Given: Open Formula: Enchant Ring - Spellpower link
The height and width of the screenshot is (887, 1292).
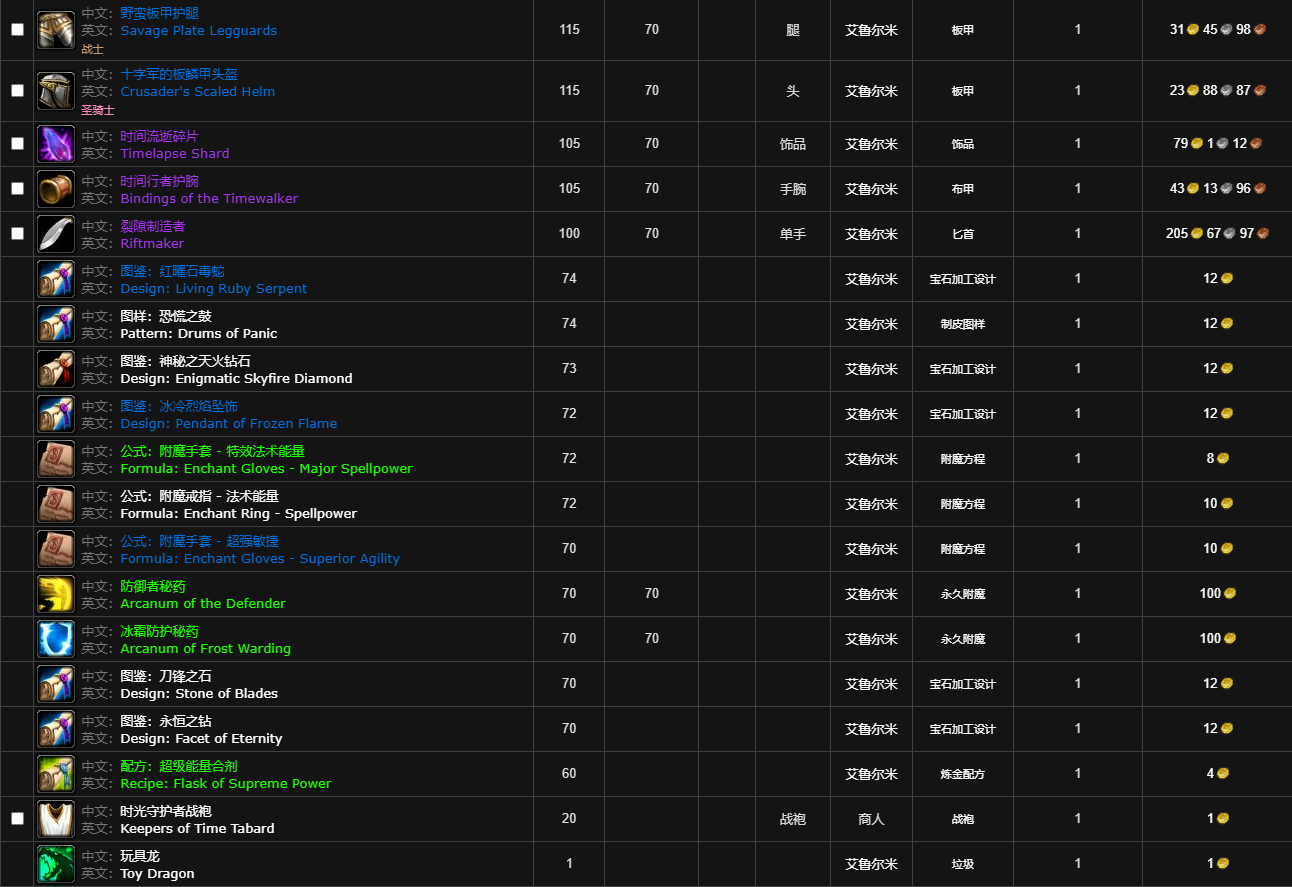Looking at the screenshot, I should click(238, 514).
